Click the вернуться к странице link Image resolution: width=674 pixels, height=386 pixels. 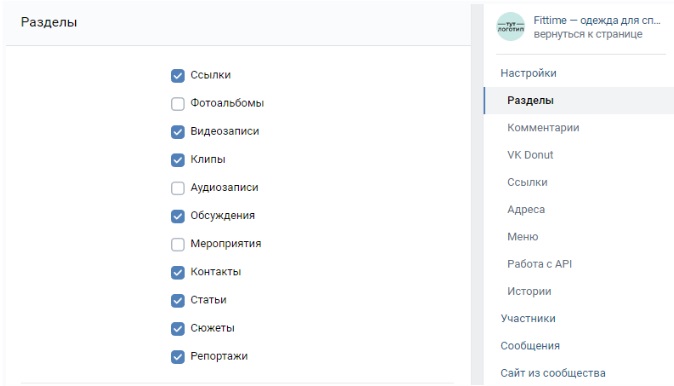pyautogui.click(x=588, y=34)
